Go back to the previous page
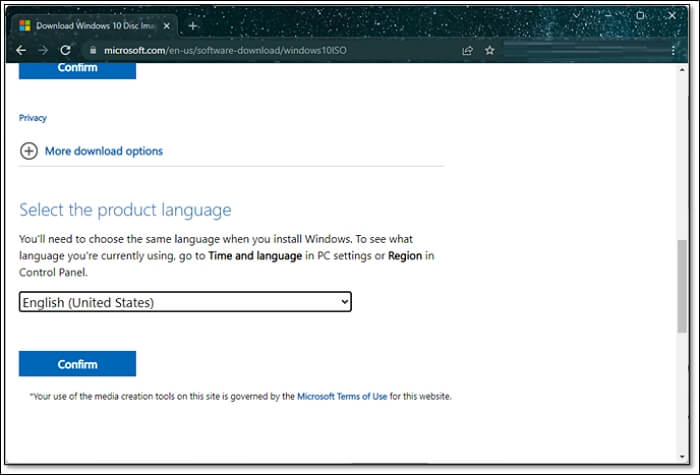This screenshot has width=700, height=475. [x=21, y=50]
